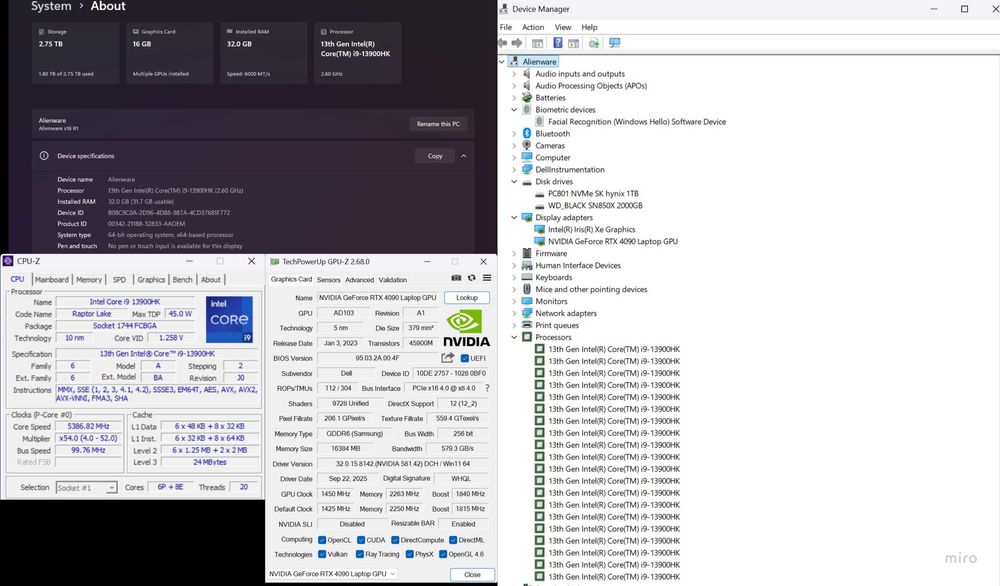Click the Bluetooth icon in the device tree

(x=527, y=133)
